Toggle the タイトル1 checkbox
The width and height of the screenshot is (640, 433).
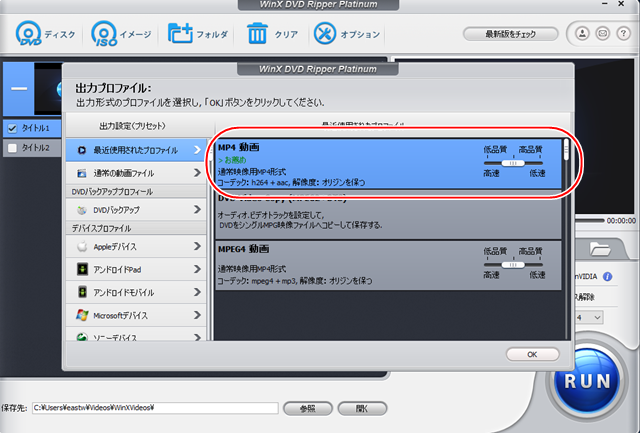pyautogui.click(x=12, y=129)
